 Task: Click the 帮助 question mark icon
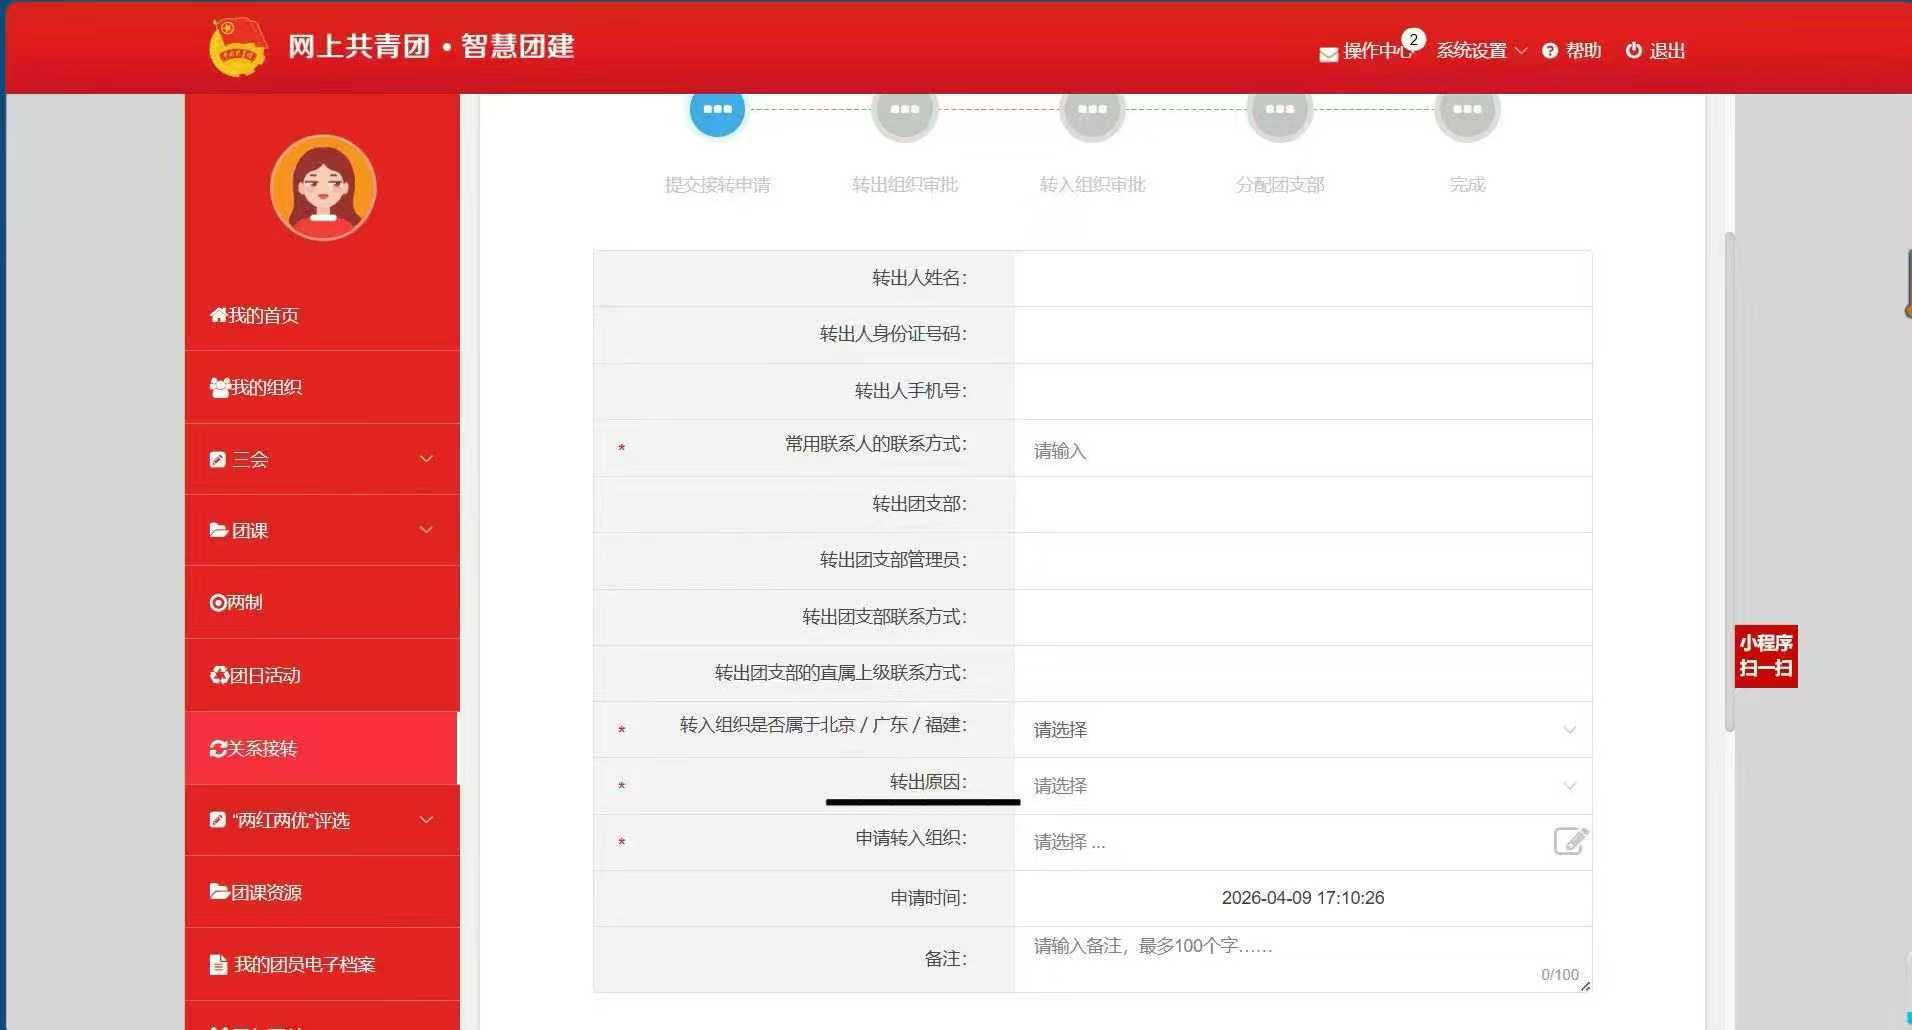pos(1550,51)
